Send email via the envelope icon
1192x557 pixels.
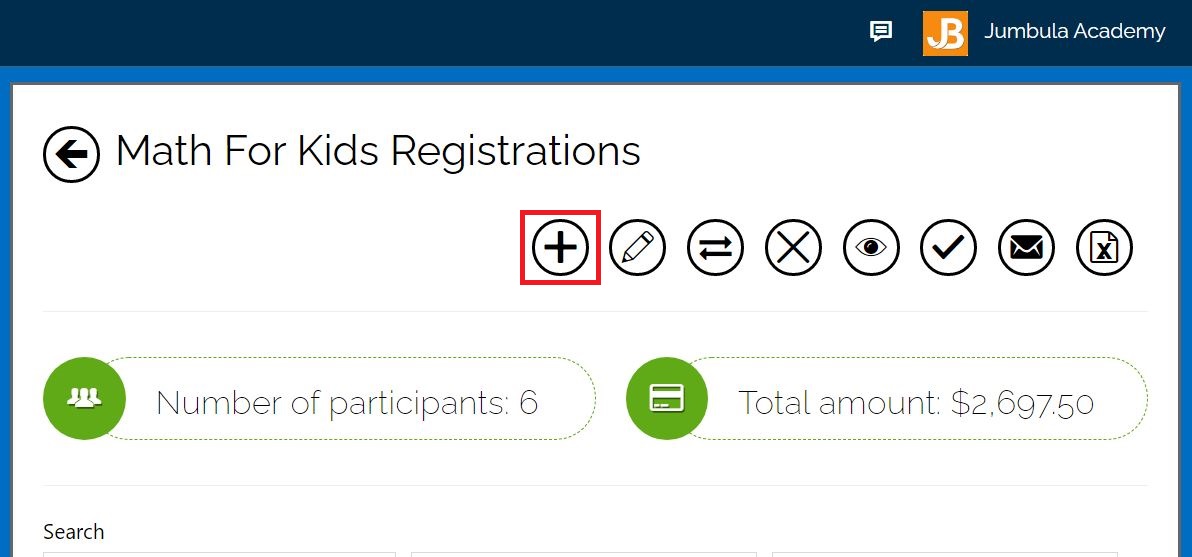click(x=1026, y=248)
